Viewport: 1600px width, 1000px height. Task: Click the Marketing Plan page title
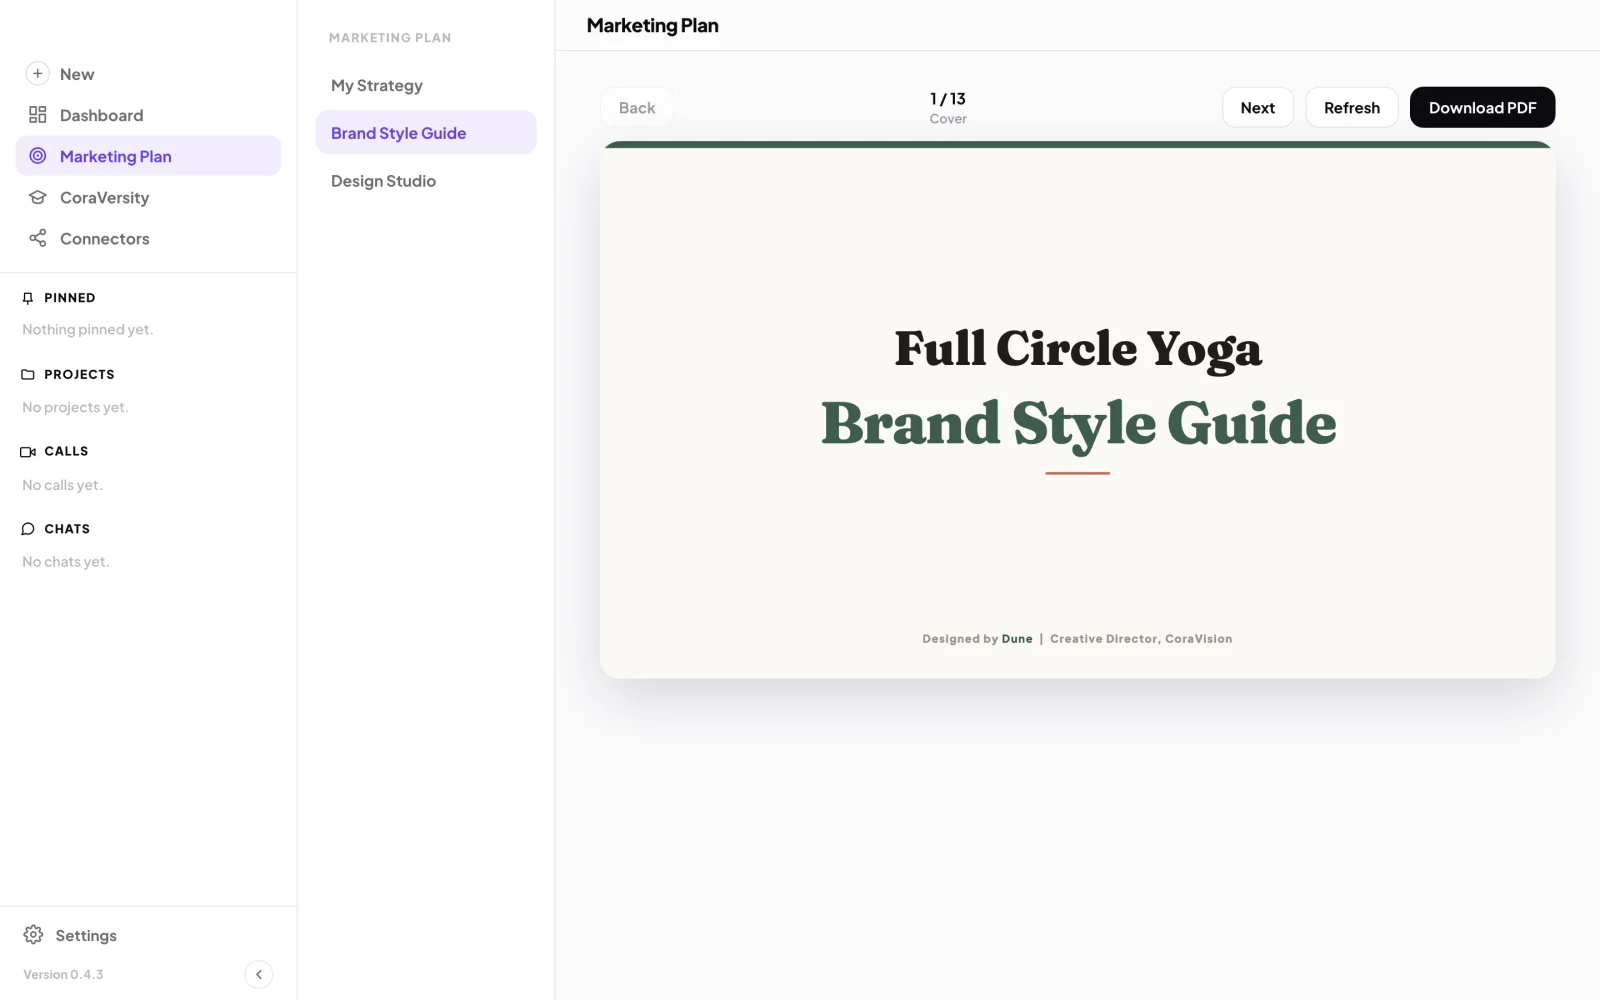coord(653,26)
